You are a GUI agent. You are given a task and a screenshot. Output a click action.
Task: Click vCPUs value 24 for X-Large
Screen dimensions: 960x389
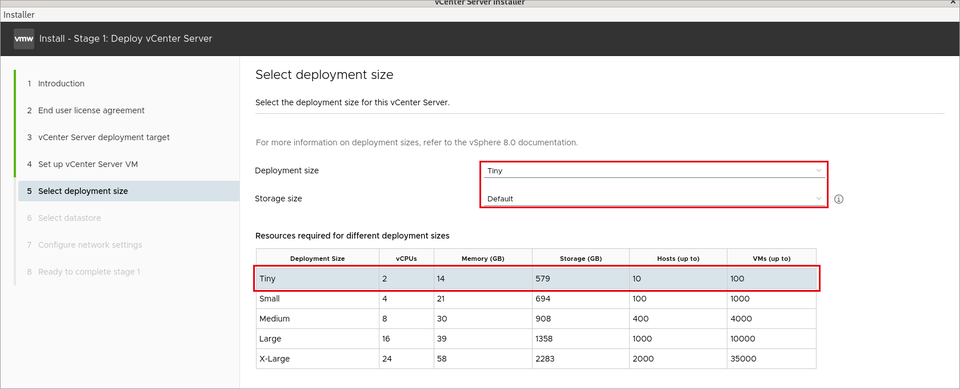tap(387, 359)
